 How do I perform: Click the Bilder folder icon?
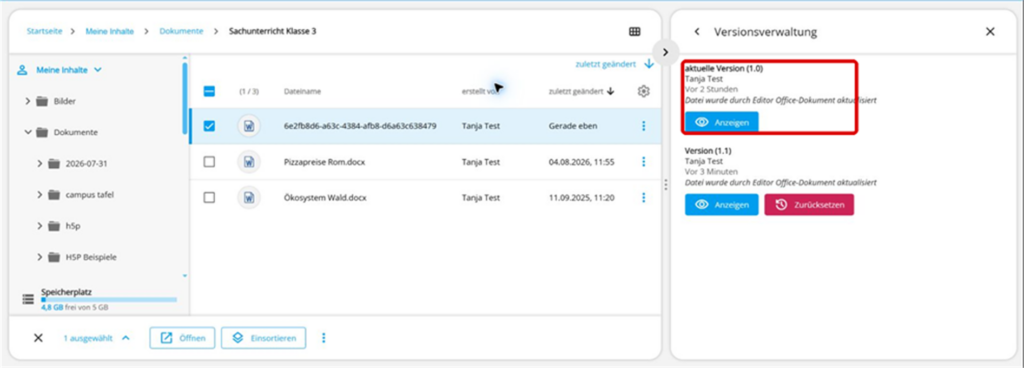42,101
